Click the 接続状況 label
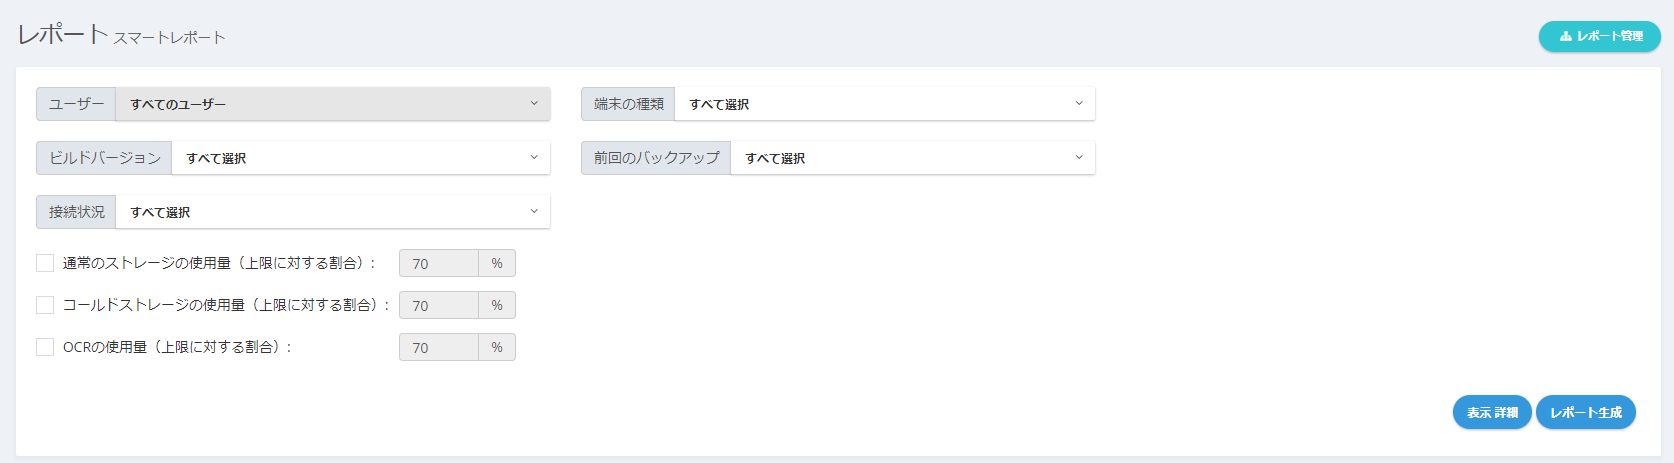The image size is (1674, 463). pos(76,212)
